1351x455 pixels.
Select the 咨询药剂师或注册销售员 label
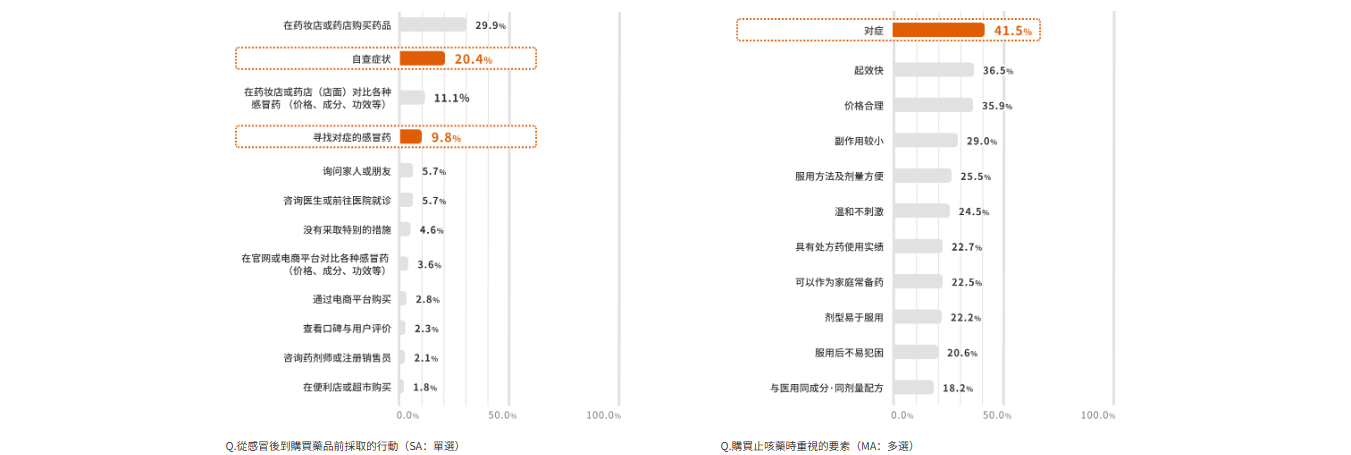tap(337, 358)
